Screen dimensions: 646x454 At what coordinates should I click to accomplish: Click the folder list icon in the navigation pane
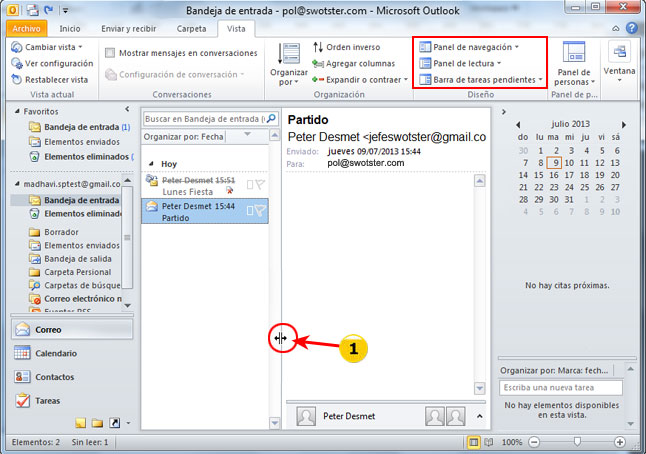point(97,423)
